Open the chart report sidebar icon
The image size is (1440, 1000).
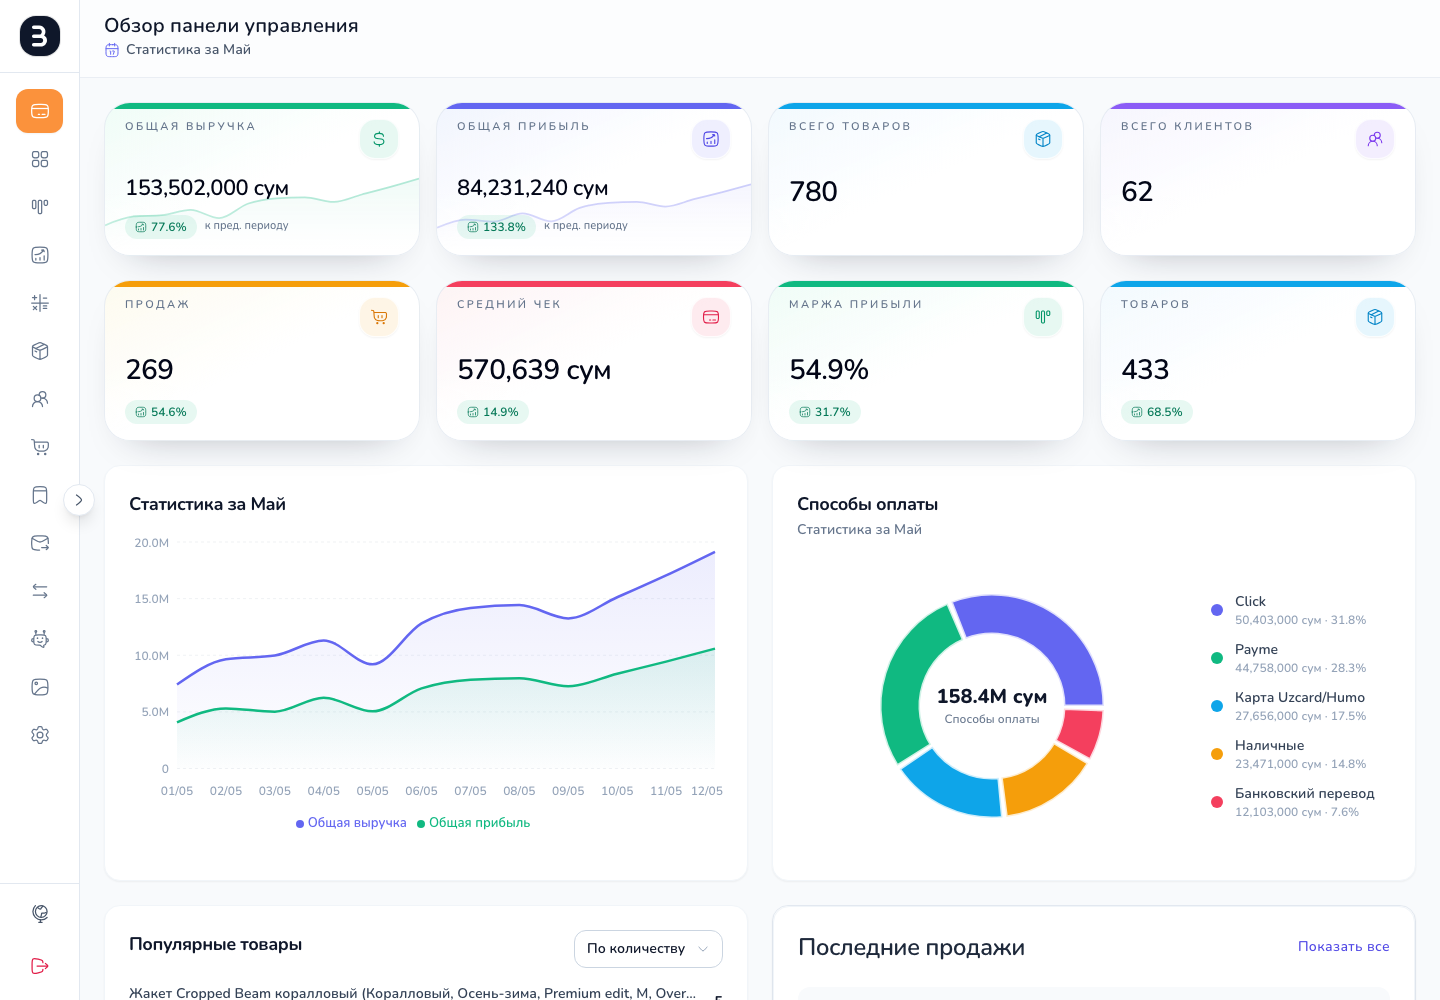pyautogui.click(x=40, y=255)
